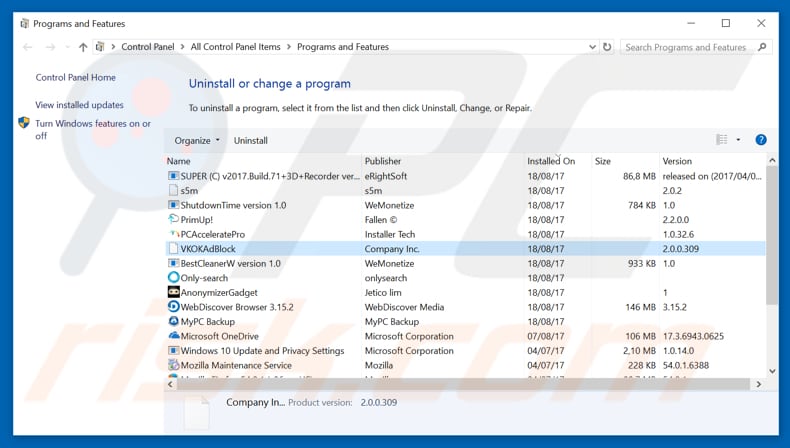Click the ShutdownTime program icon
The width and height of the screenshot is (790, 448).
click(173, 205)
